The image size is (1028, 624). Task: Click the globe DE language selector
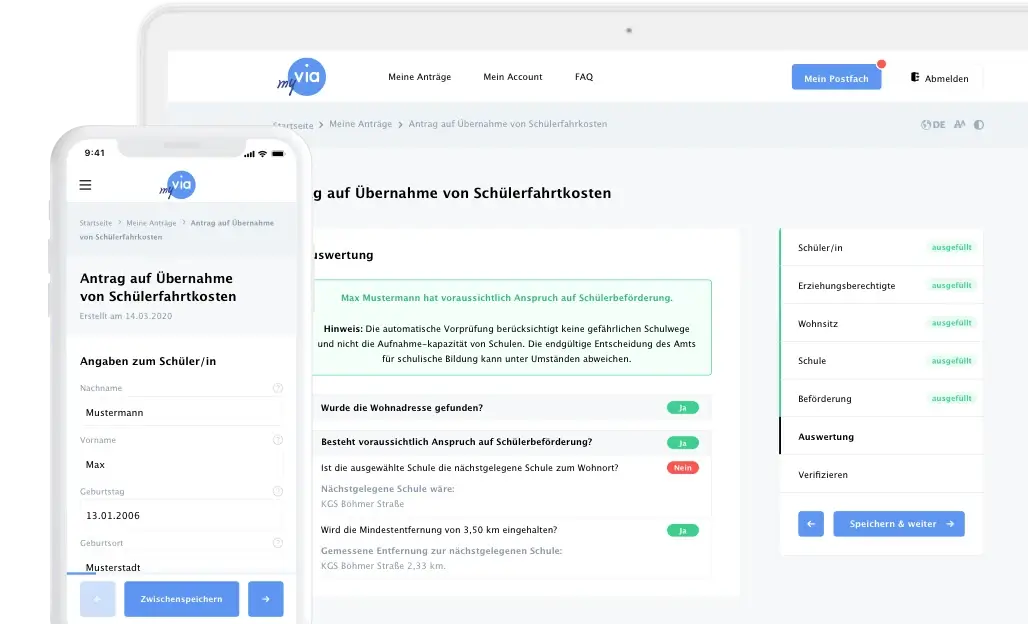tap(932, 125)
